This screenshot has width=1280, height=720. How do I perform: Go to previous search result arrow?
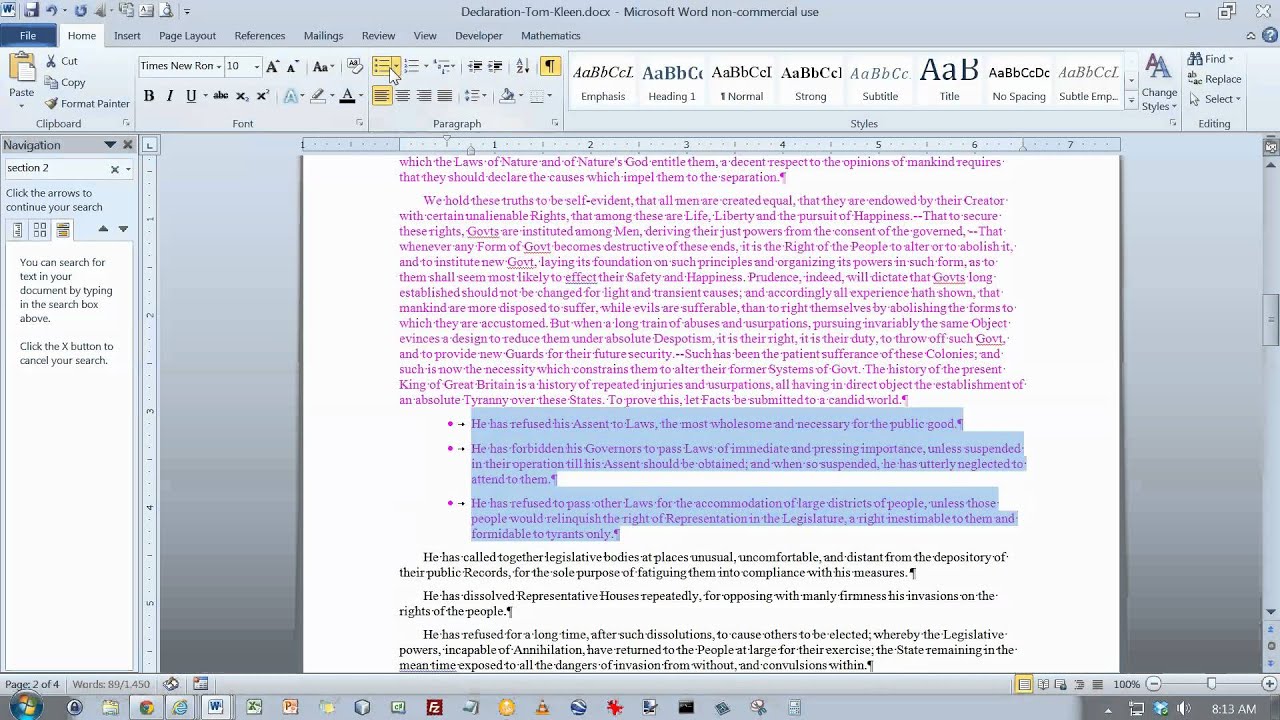tap(103, 229)
